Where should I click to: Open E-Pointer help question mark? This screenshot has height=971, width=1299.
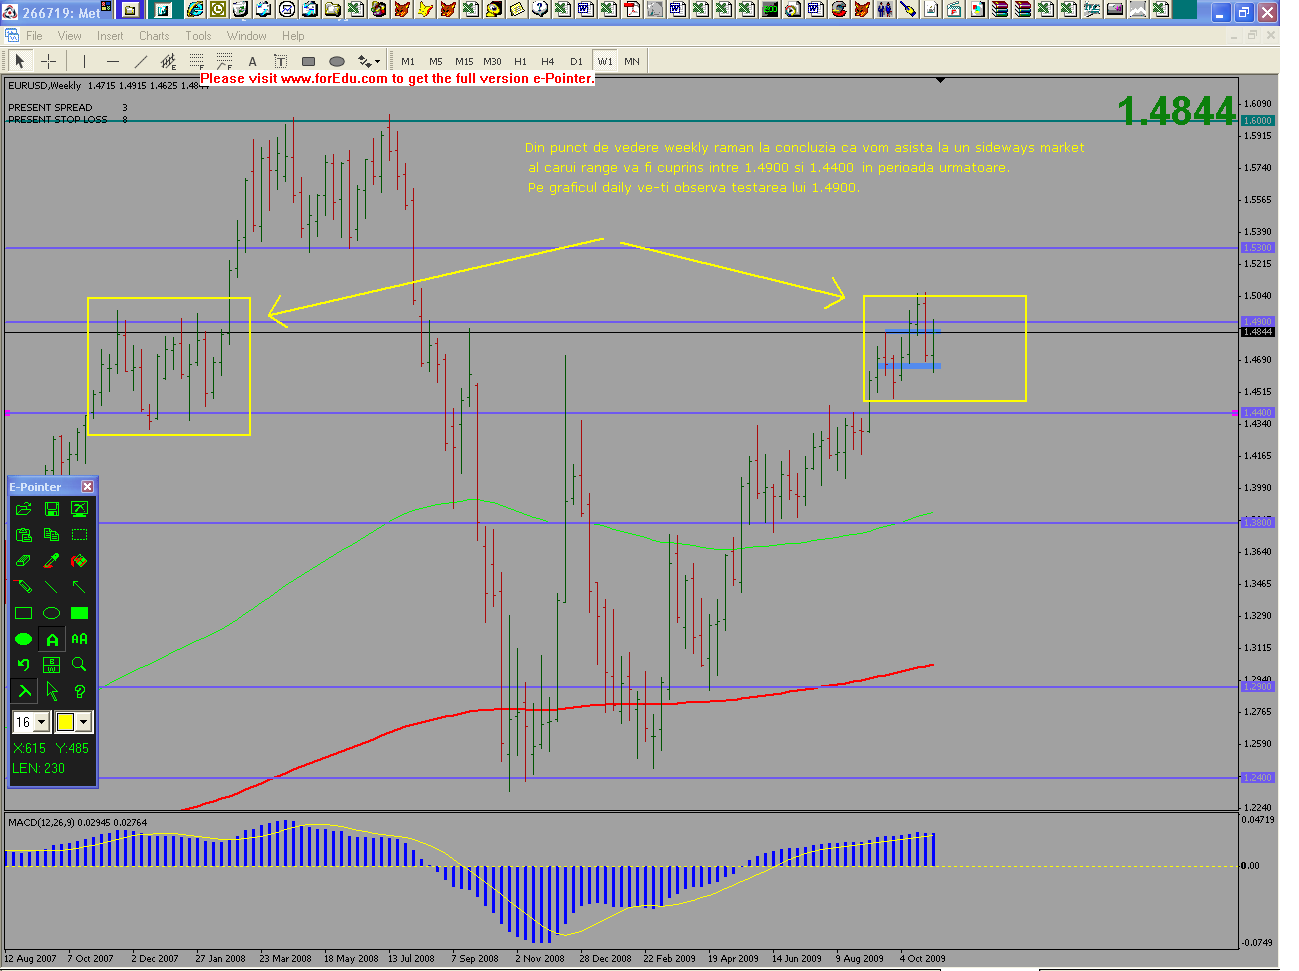click(80, 690)
